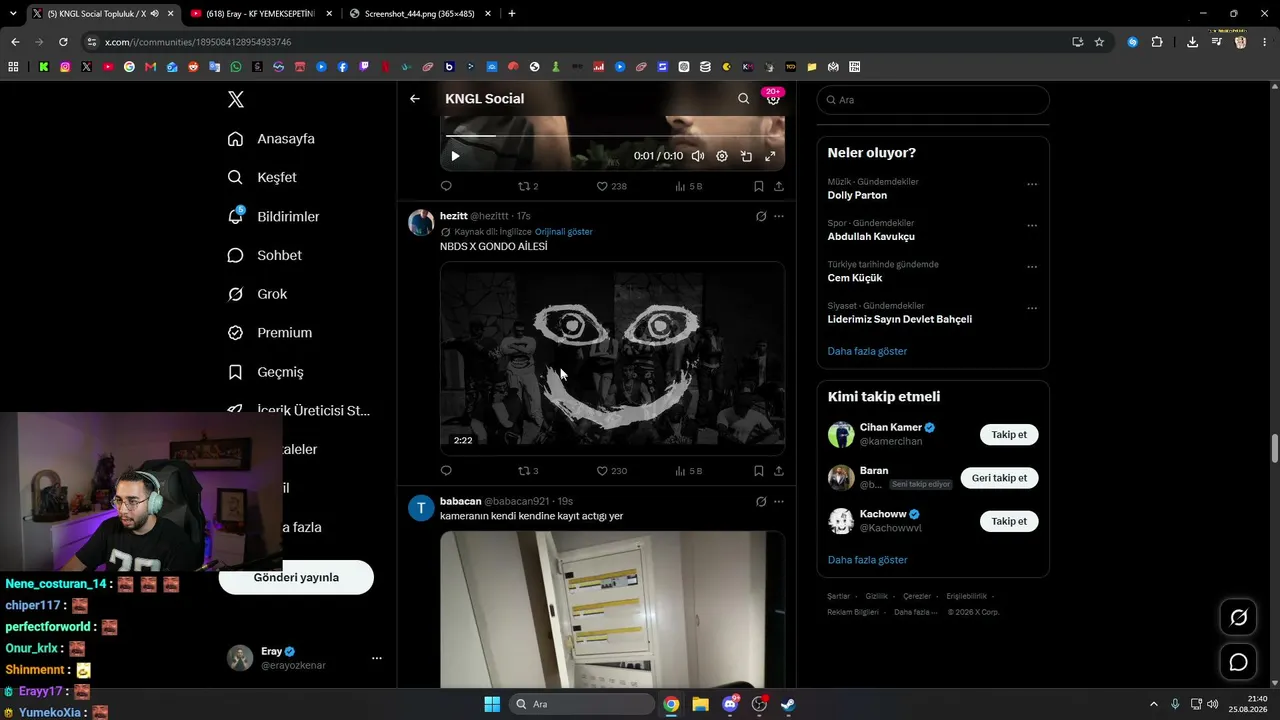
Task: Click the "Orijinali göster" link
Action: 564,232
